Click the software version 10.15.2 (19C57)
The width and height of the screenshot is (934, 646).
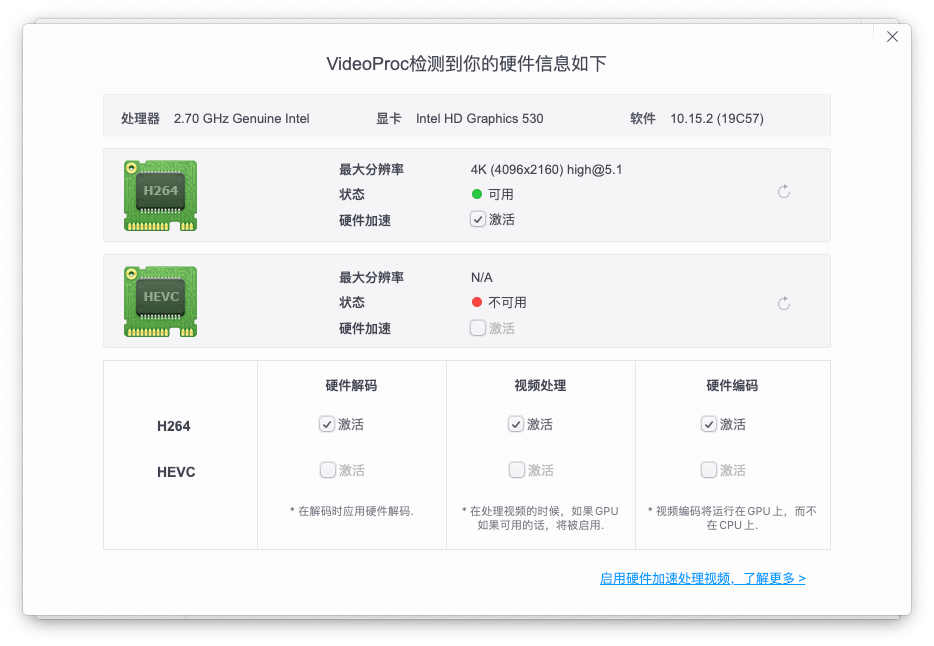click(x=717, y=118)
